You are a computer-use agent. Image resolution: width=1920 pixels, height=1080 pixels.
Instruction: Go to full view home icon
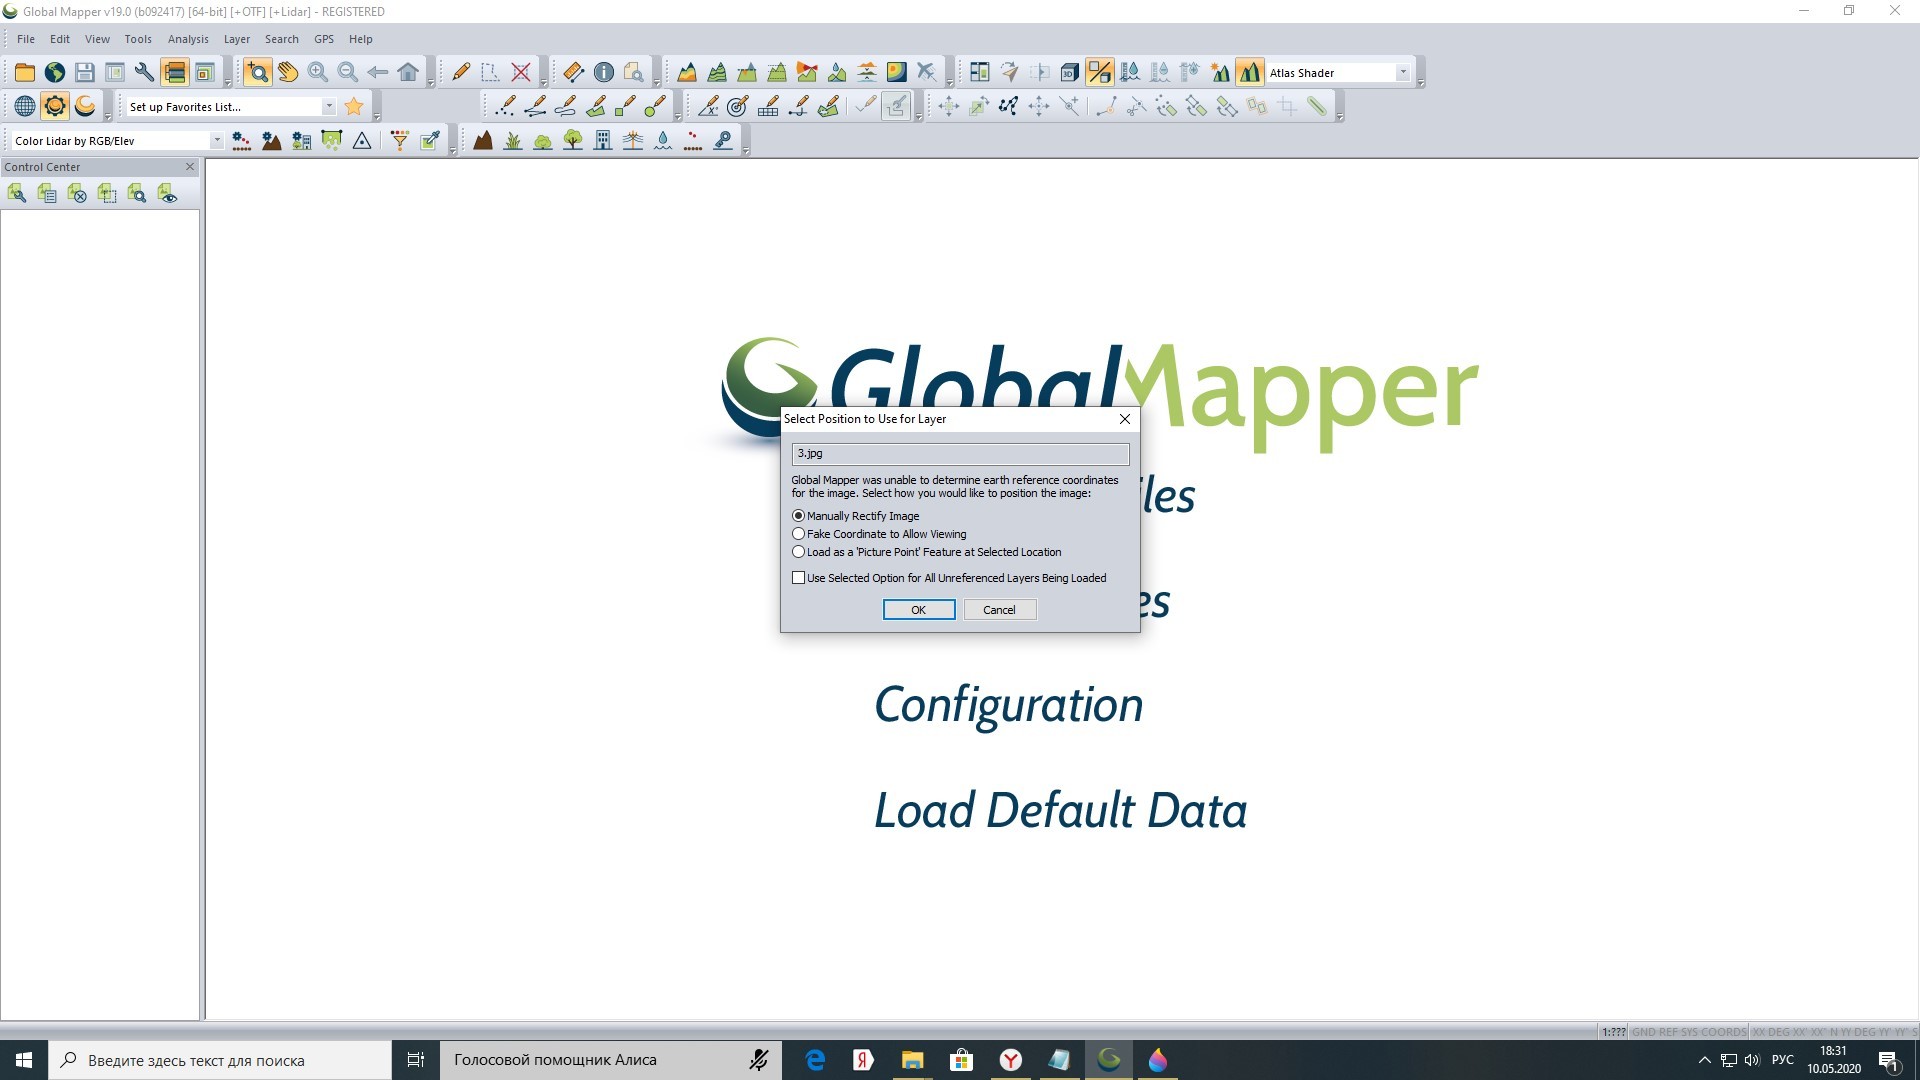[x=408, y=72]
